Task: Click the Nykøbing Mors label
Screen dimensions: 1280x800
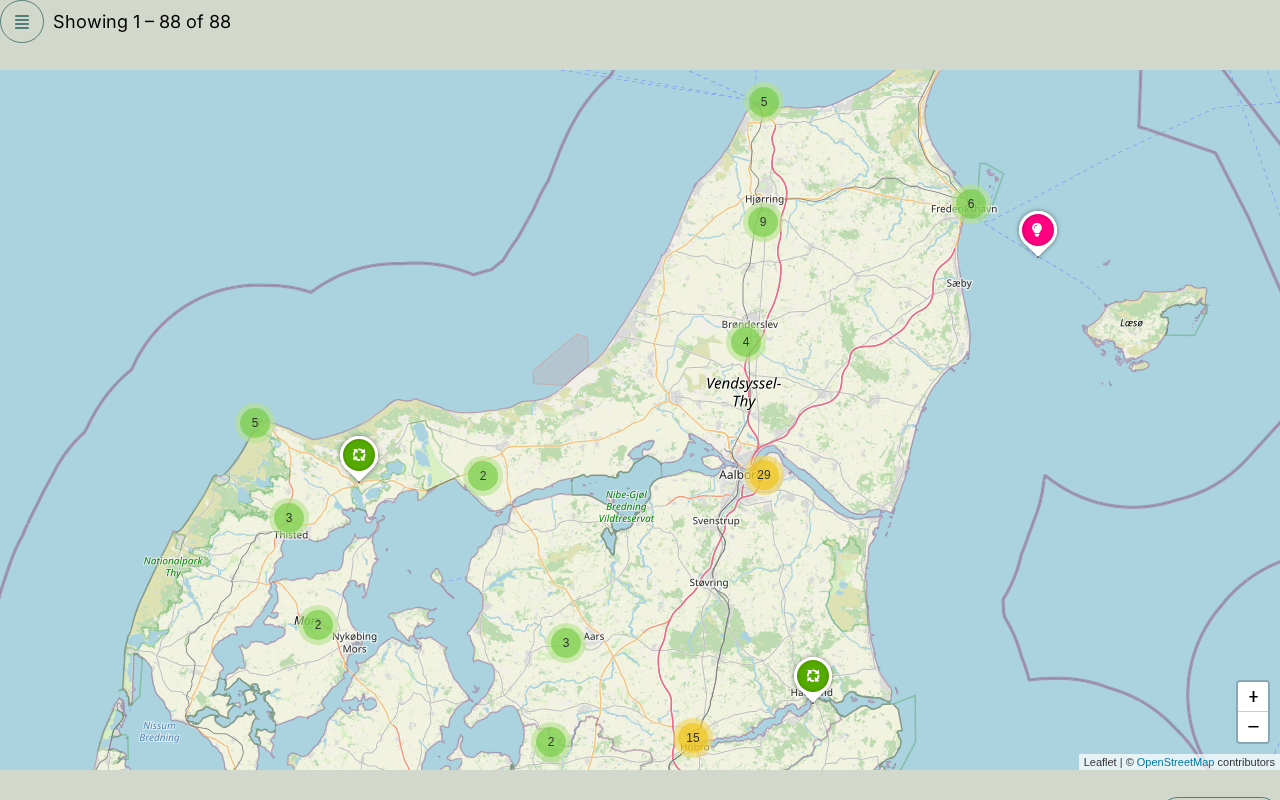Action: (x=354, y=642)
